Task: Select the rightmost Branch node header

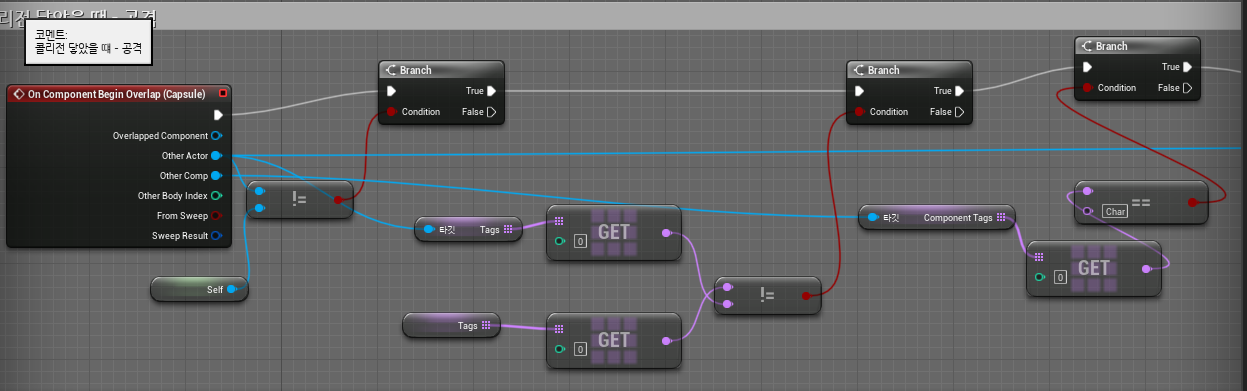Action: click(1137, 46)
